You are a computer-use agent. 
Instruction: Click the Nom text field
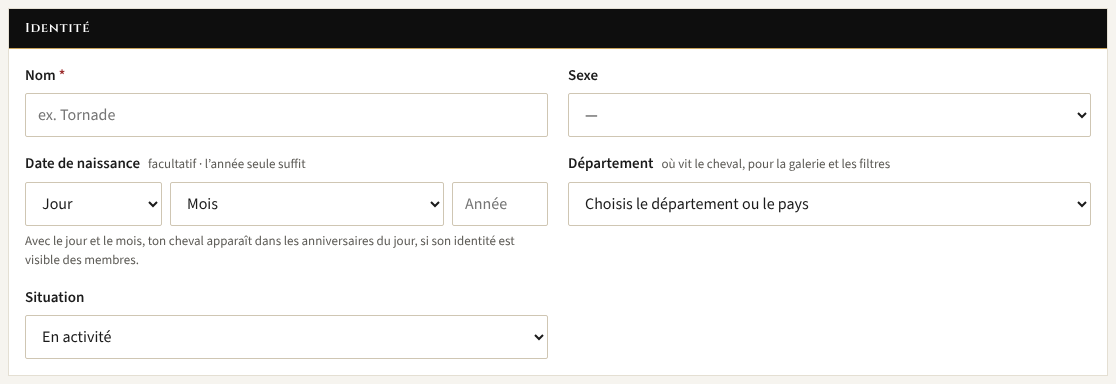click(286, 115)
